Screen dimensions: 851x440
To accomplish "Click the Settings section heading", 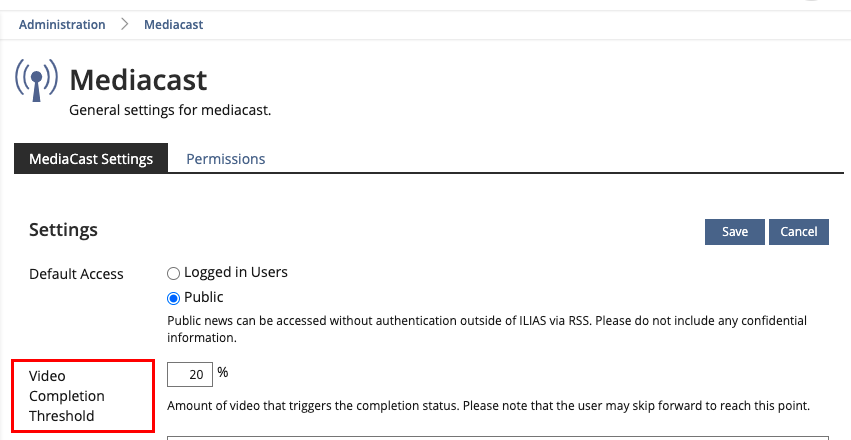I will [x=63, y=230].
